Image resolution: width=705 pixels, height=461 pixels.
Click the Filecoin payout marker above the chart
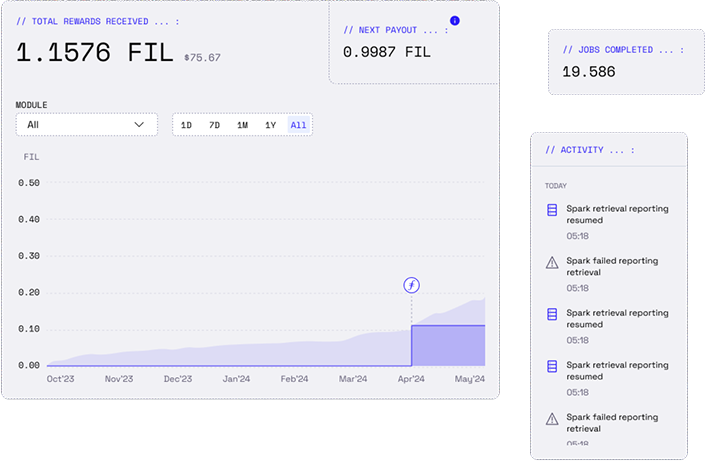pos(411,286)
